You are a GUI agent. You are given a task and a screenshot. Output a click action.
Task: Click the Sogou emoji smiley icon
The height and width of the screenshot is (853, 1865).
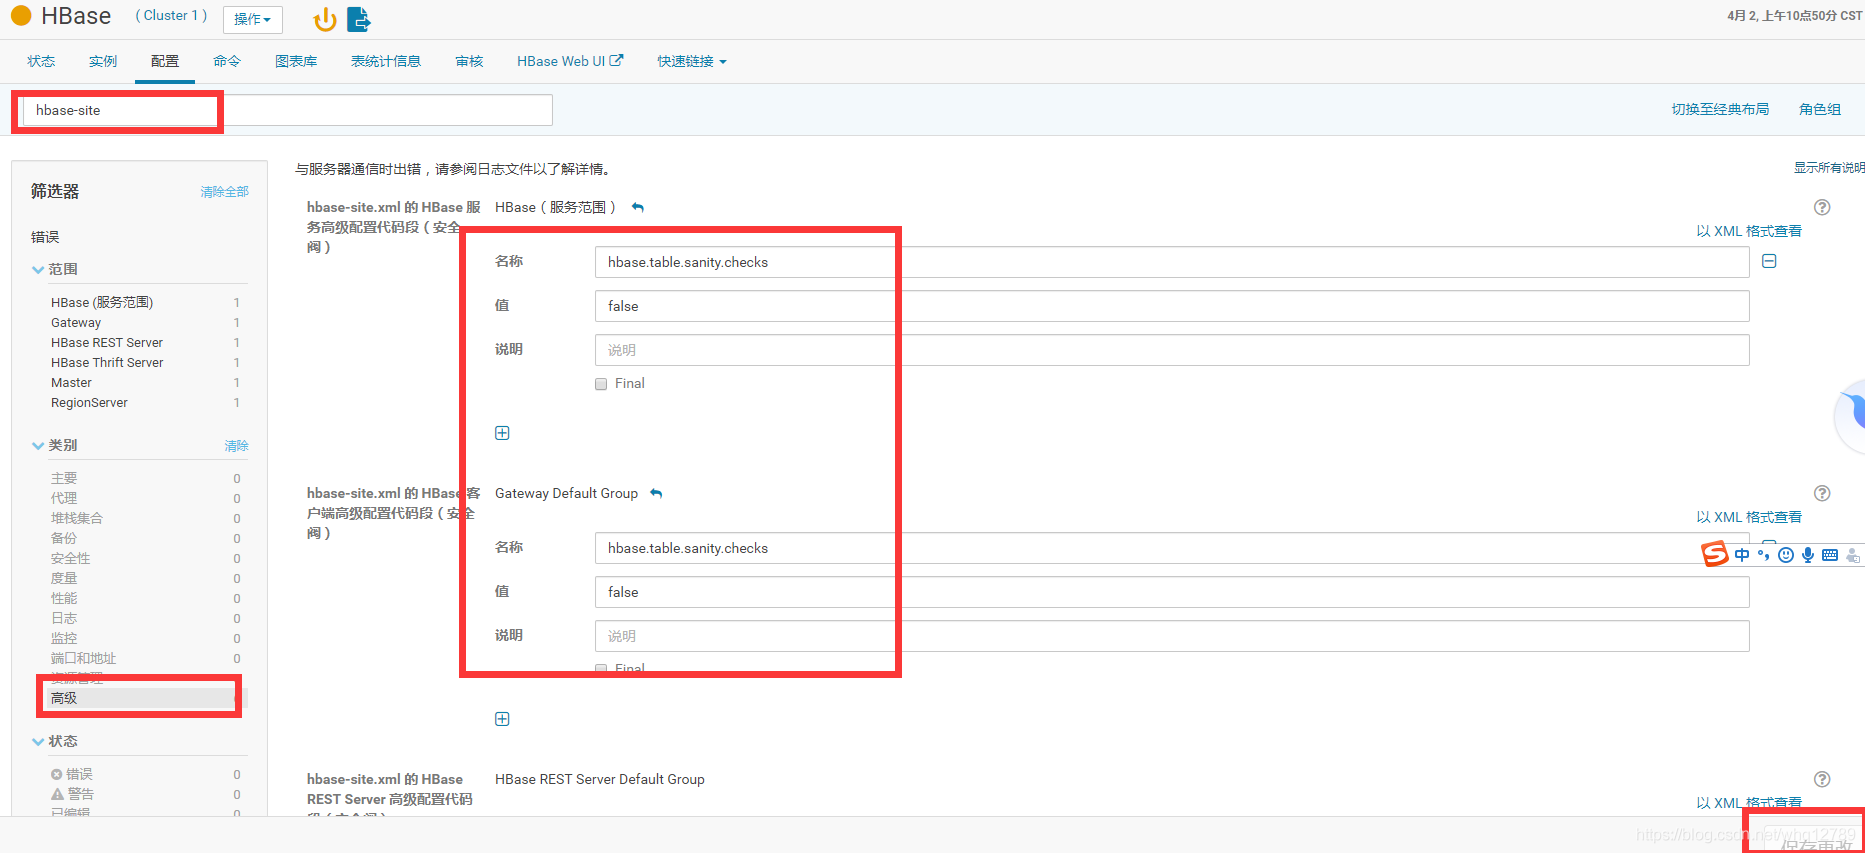pos(1786,555)
